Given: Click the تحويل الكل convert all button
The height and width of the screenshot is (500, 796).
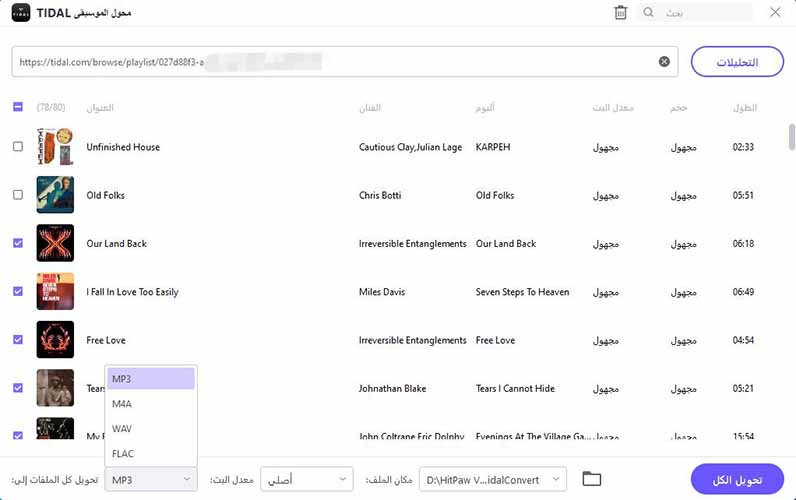Looking at the screenshot, I should coord(737,479).
